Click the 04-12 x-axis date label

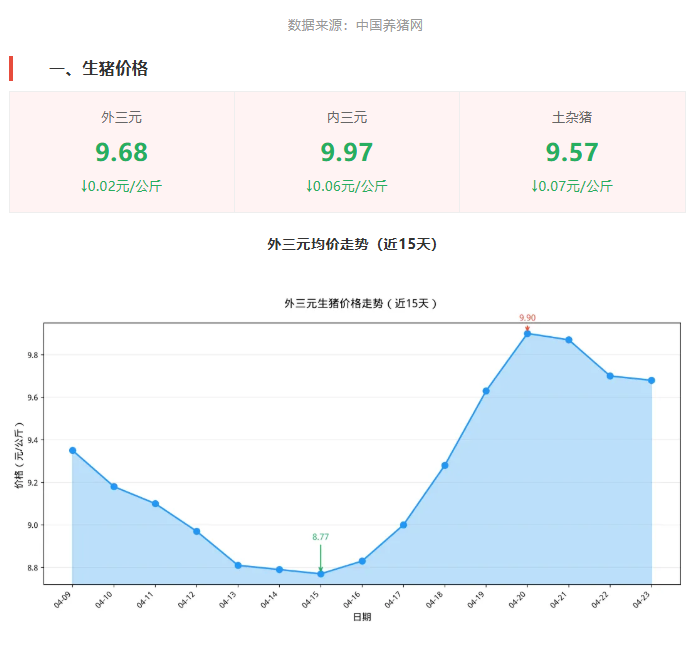coord(187,600)
